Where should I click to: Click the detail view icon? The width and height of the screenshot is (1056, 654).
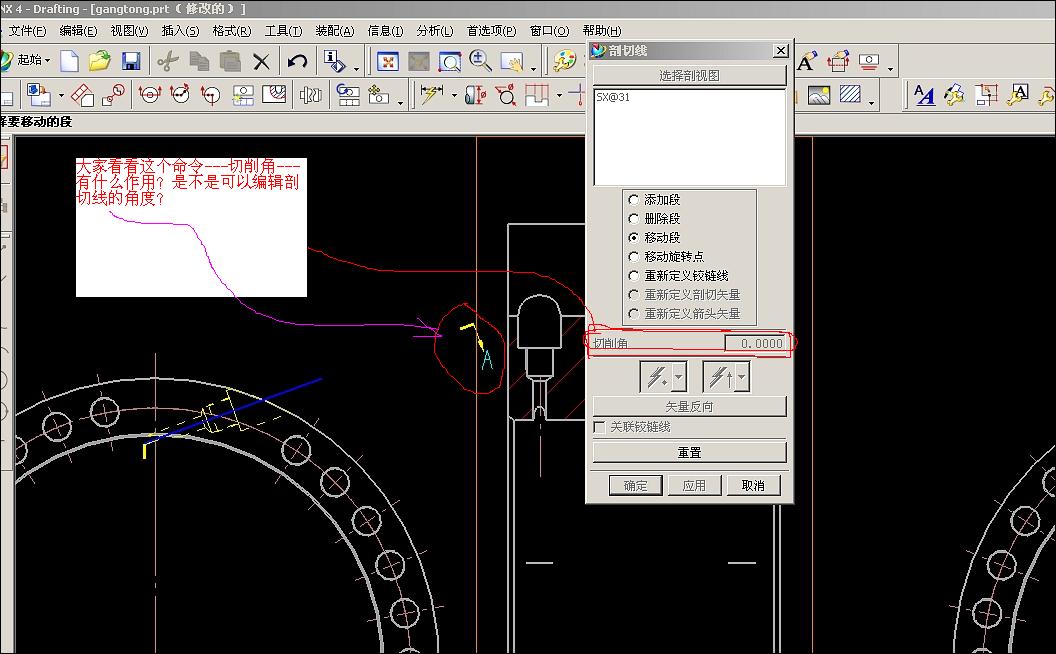tap(113, 95)
